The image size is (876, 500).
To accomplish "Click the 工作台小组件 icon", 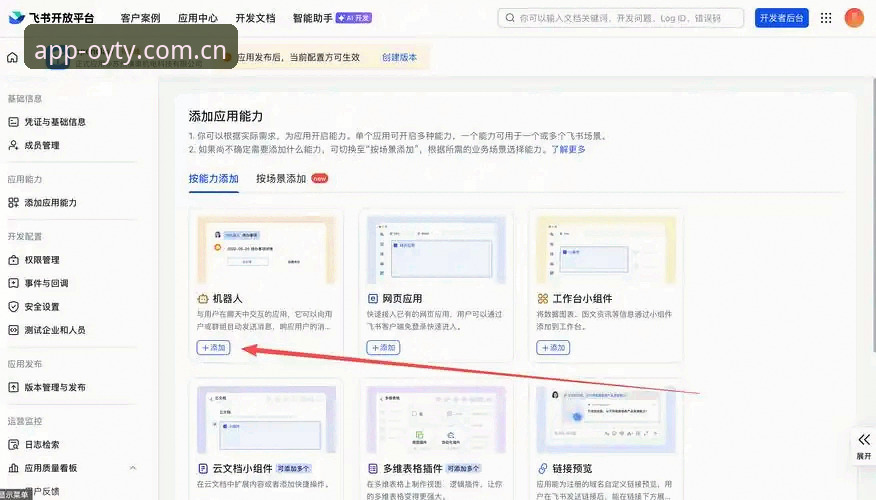I will pos(542,299).
